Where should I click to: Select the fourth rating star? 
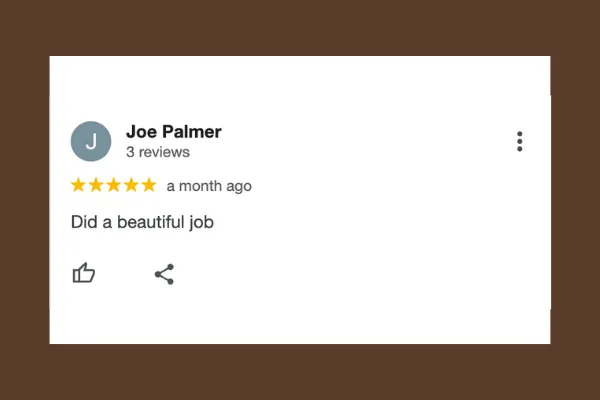pos(131,185)
